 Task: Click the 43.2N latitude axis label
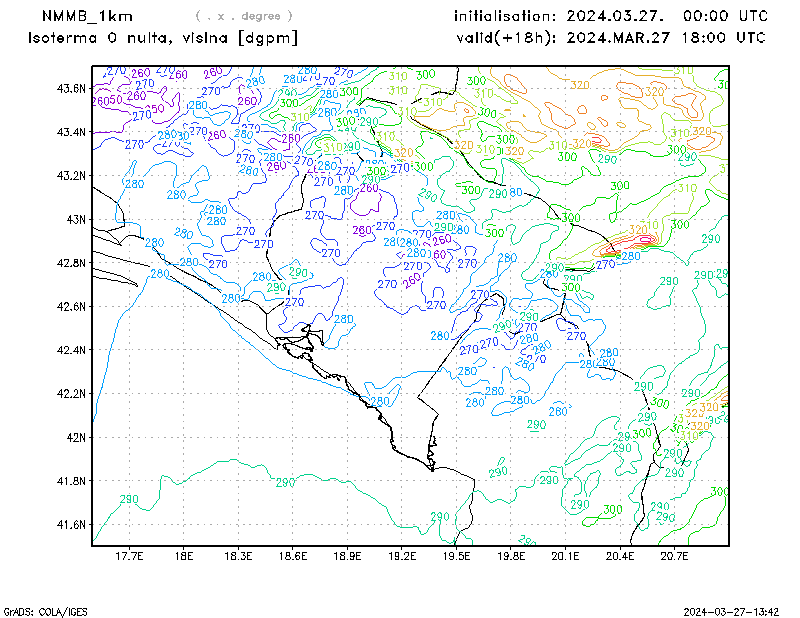tap(71, 176)
